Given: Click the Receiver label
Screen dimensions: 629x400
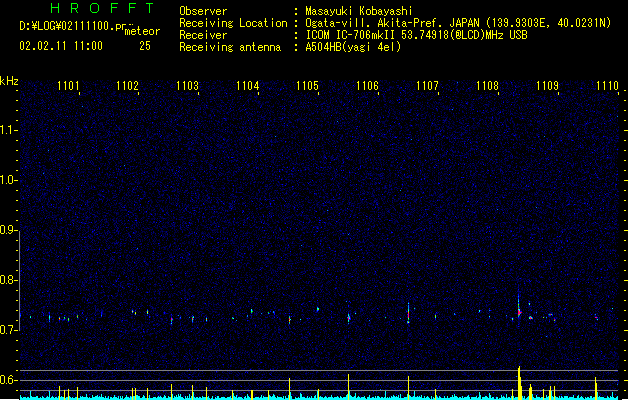Looking at the screenshot, I should [x=203, y=35].
